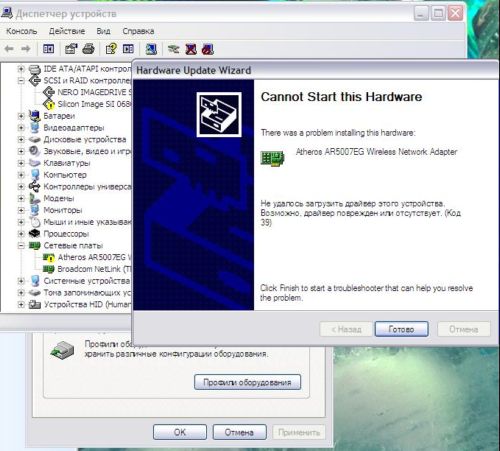Expand the Батареи node
The width and height of the screenshot is (500, 451).
[21, 116]
